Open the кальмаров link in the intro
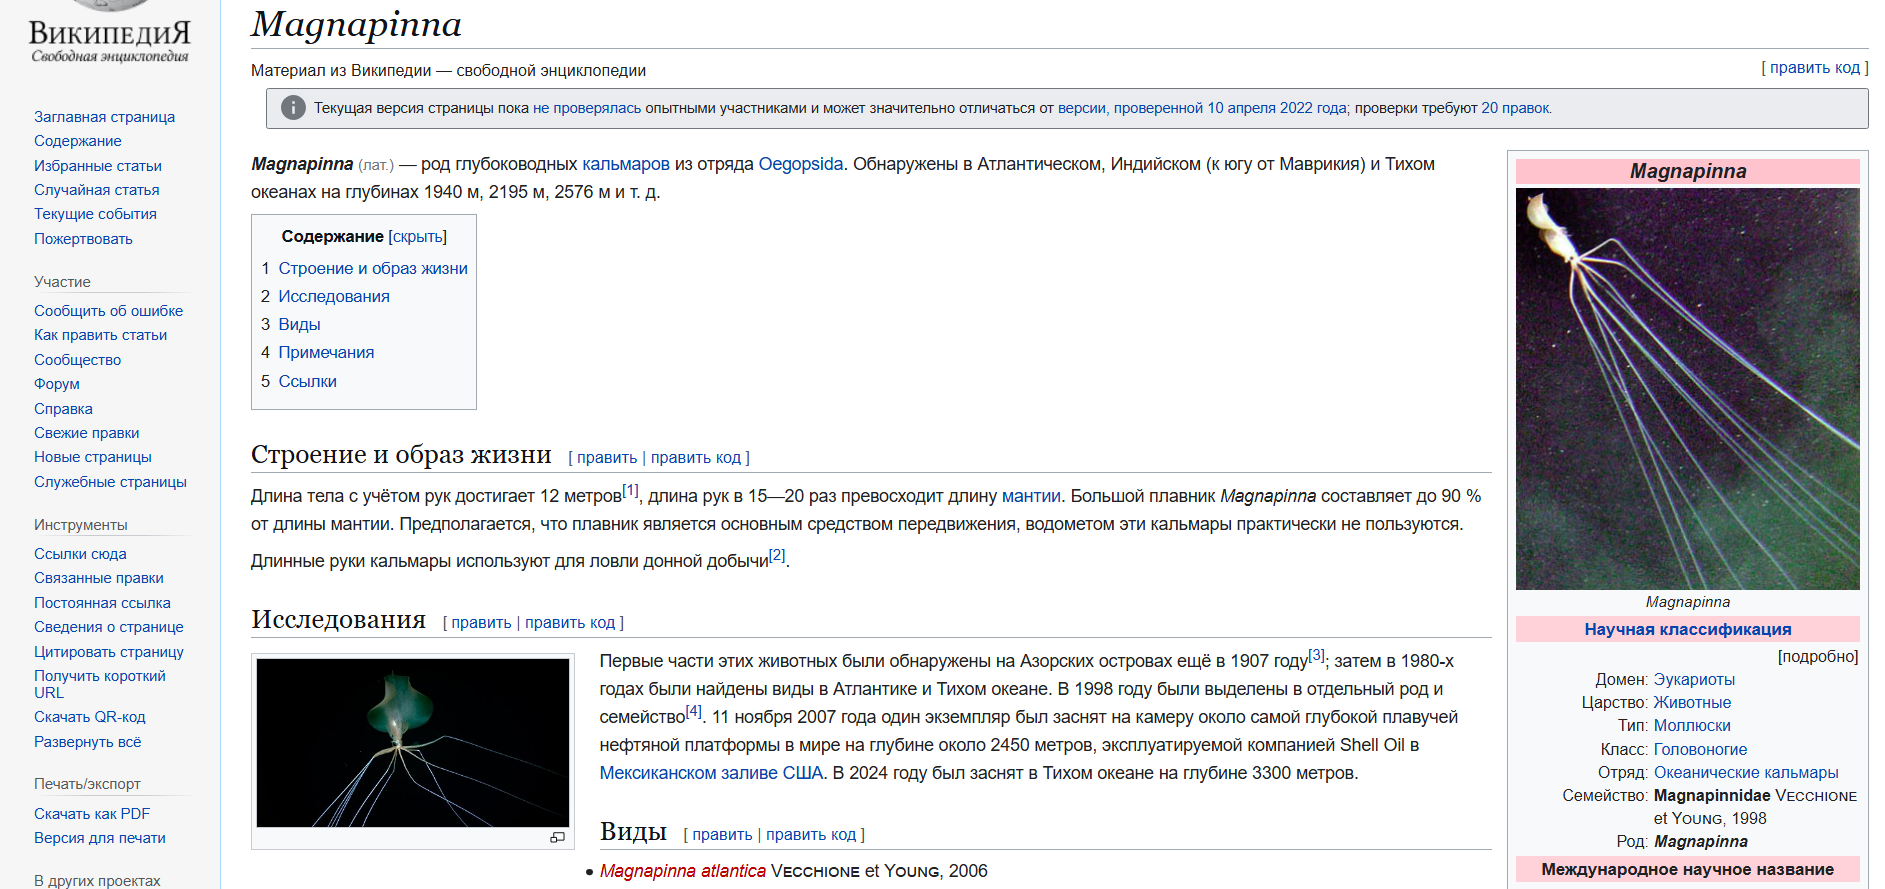Viewport: 1885px width, 889px height. coord(626,164)
